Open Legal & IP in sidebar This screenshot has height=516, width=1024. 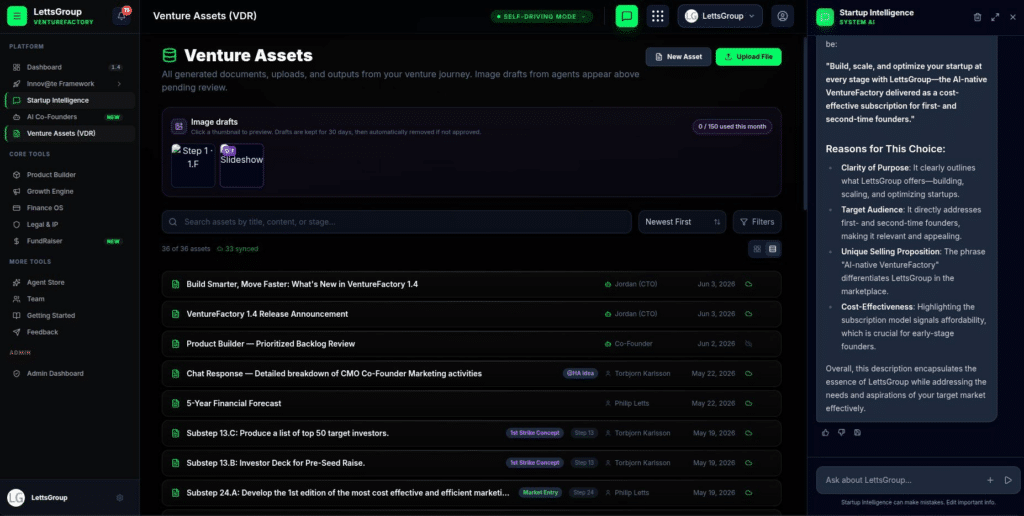(x=69, y=225)
